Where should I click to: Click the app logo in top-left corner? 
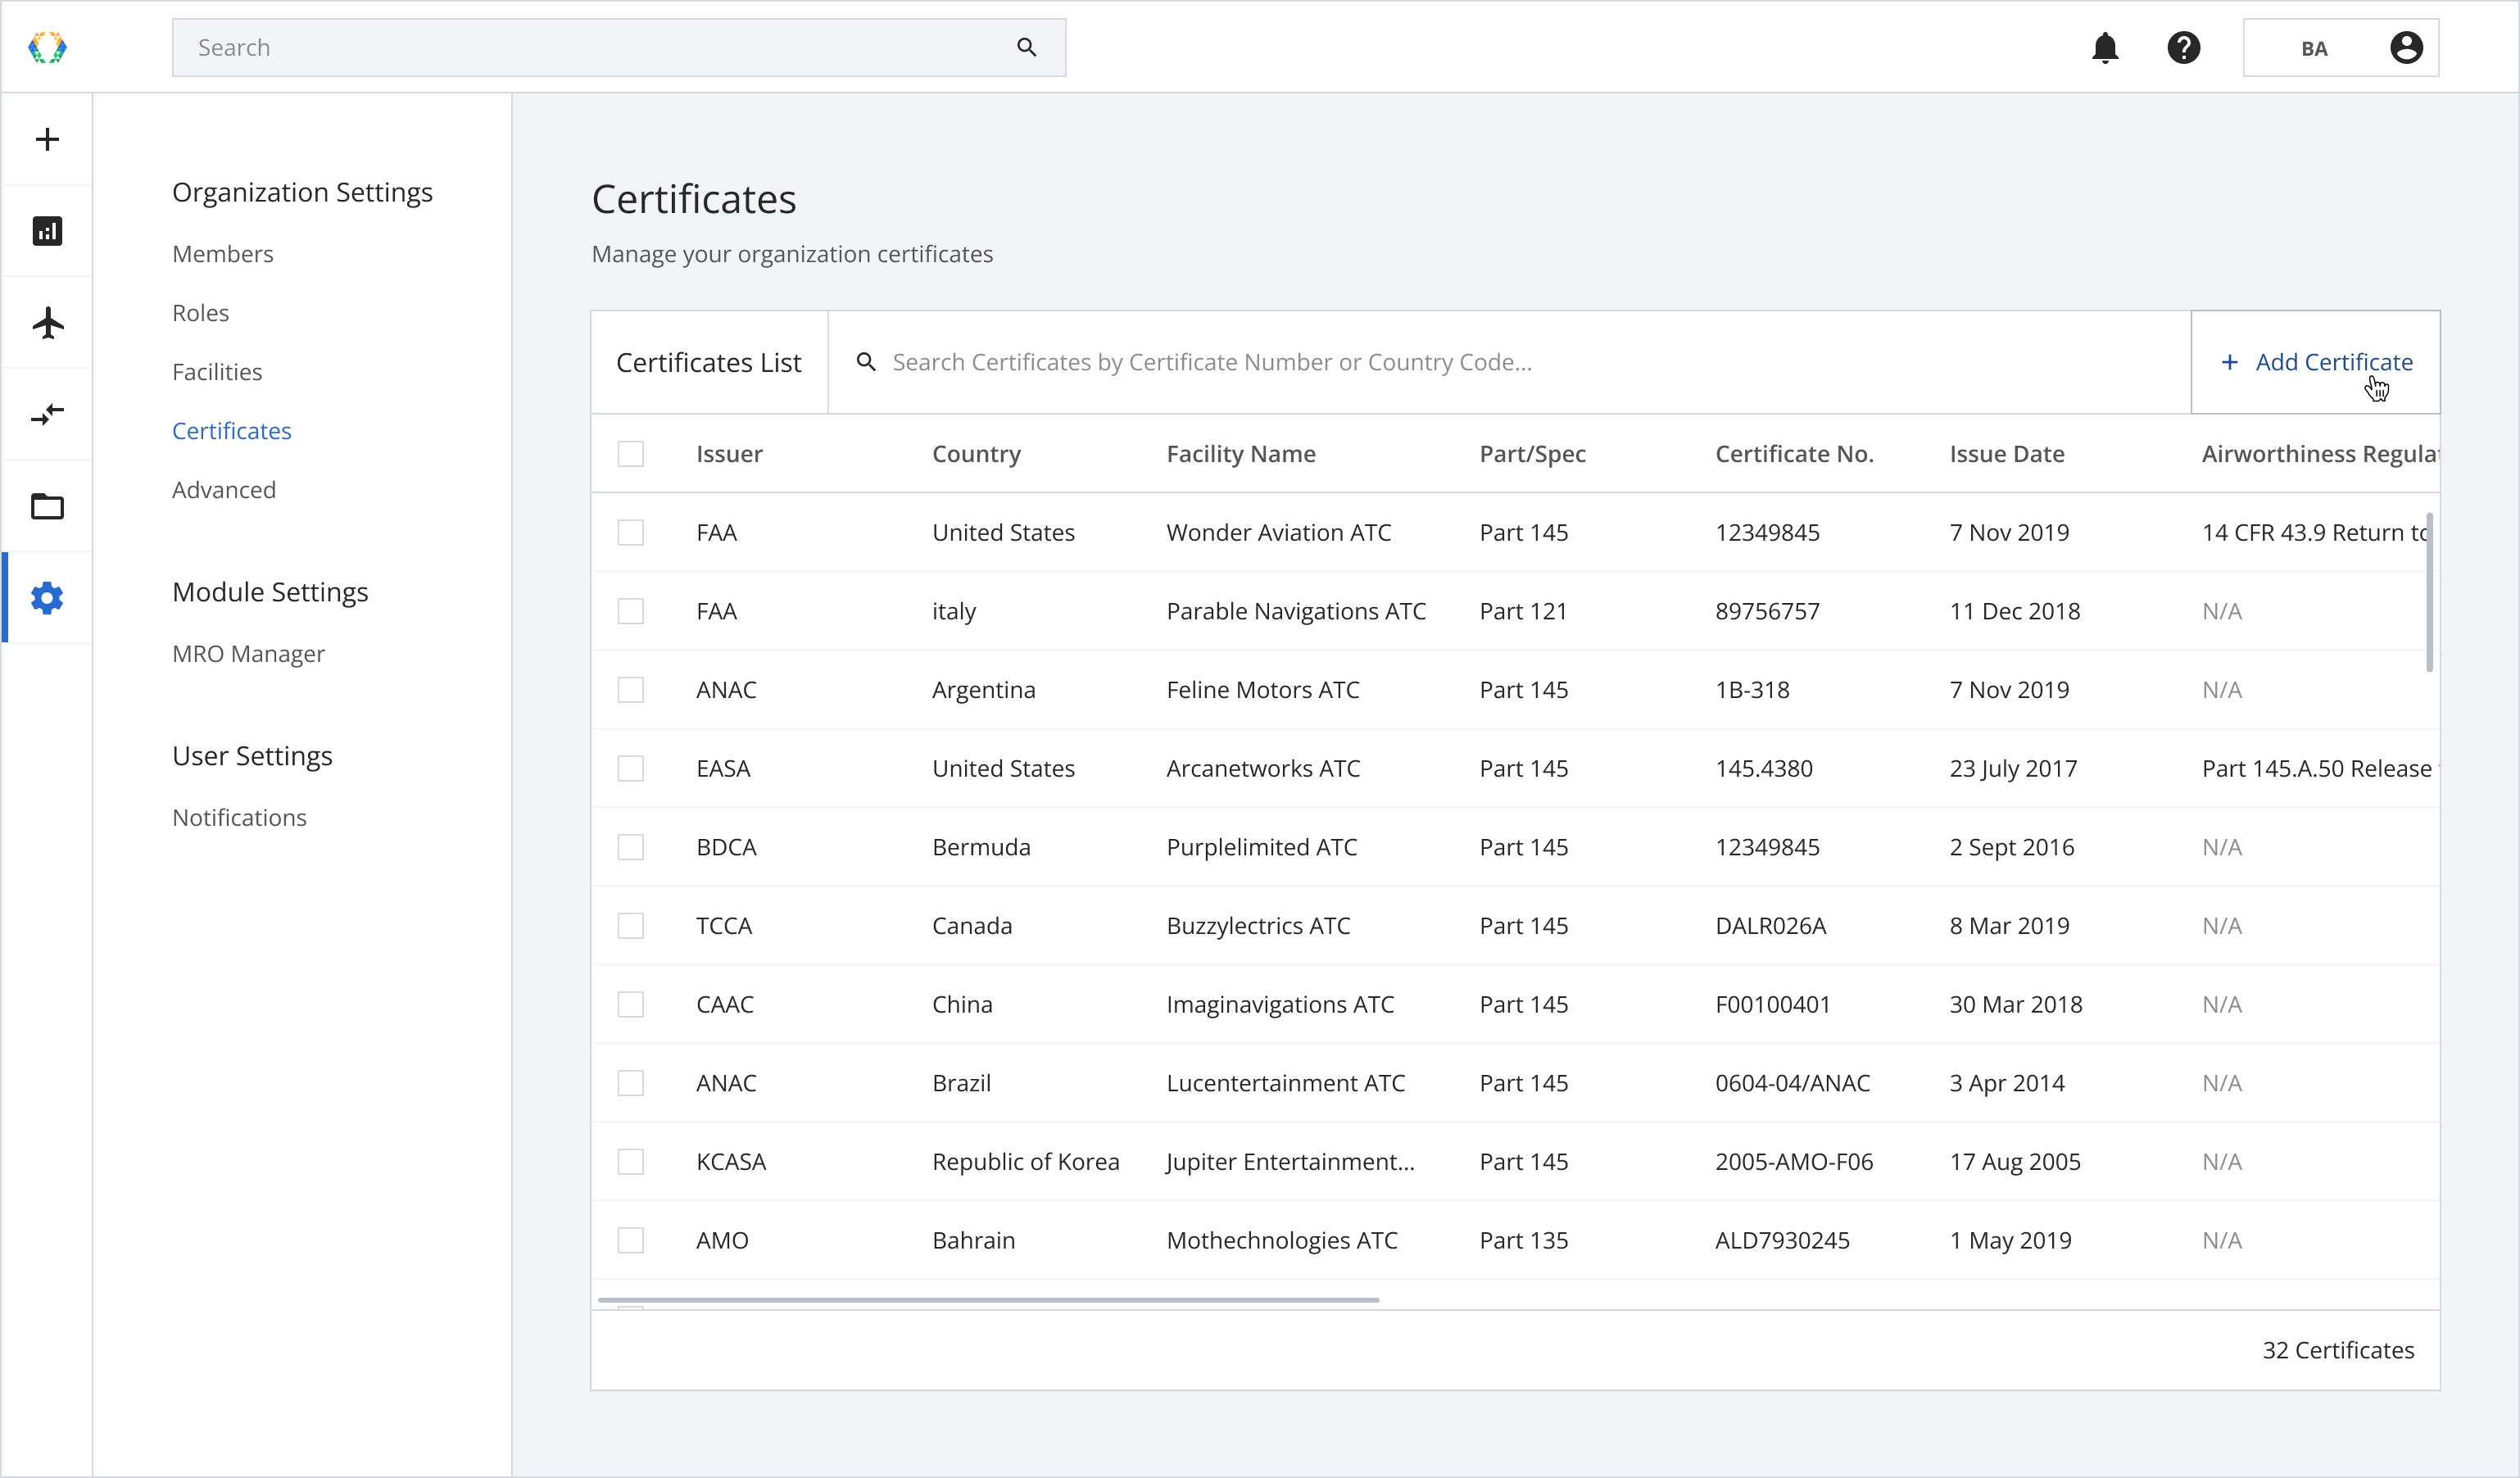tap(47, 47)
